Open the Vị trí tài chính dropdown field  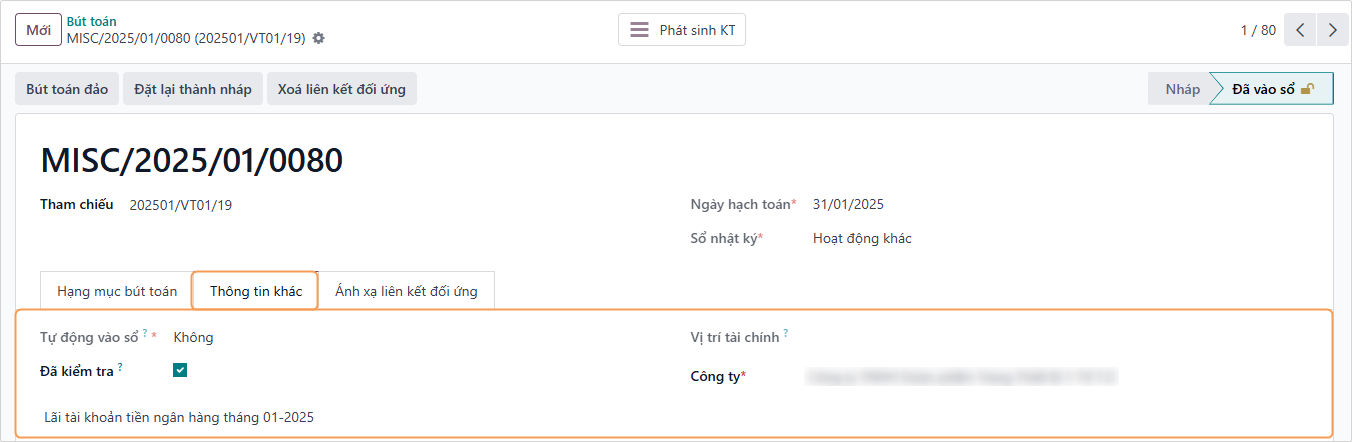[1000, 337]
